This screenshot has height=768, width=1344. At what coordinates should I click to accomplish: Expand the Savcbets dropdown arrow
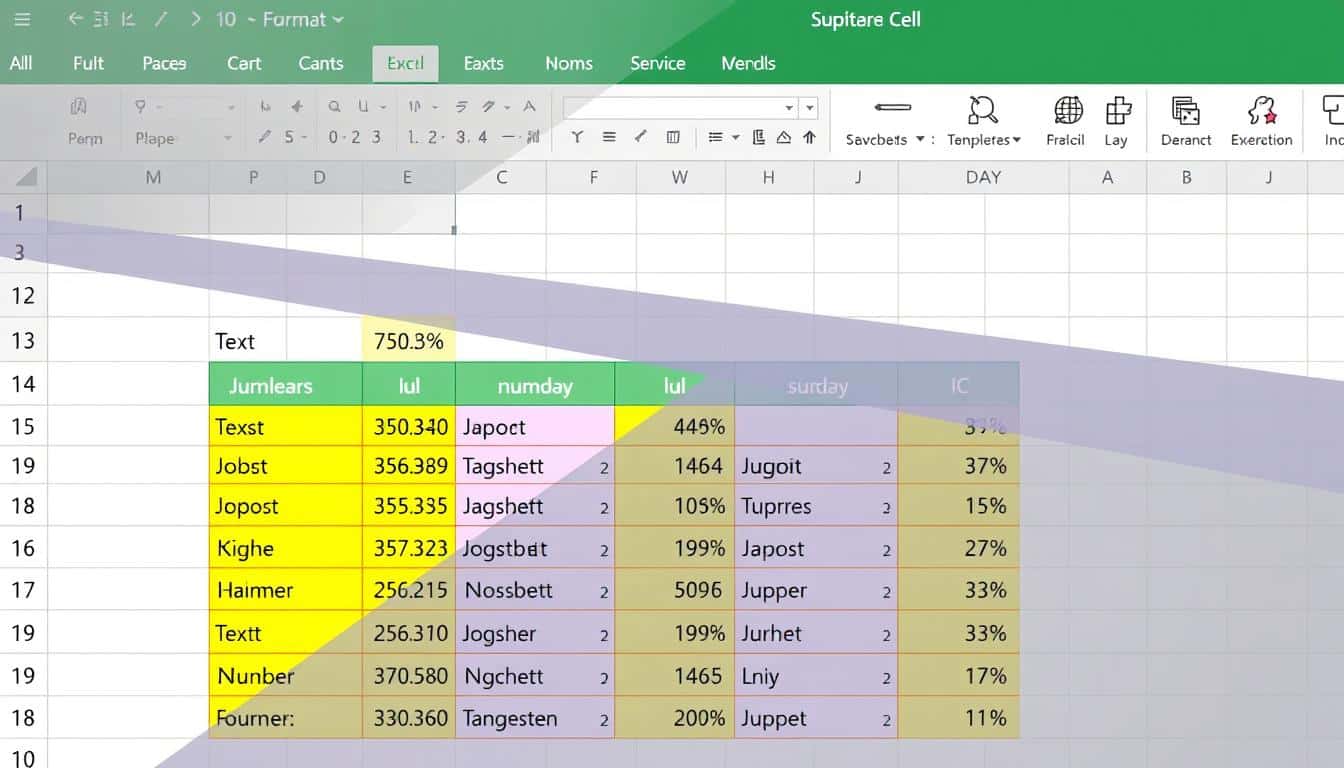[919, 140]
